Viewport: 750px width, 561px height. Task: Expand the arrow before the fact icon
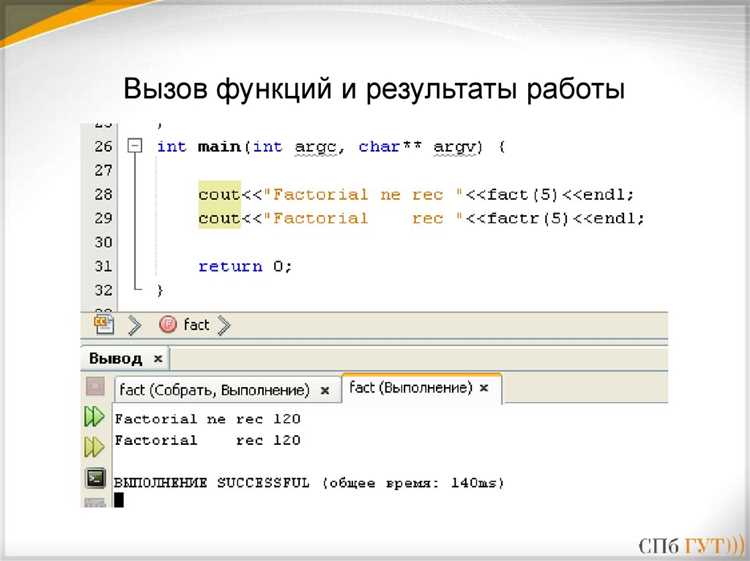coord(135,325)
